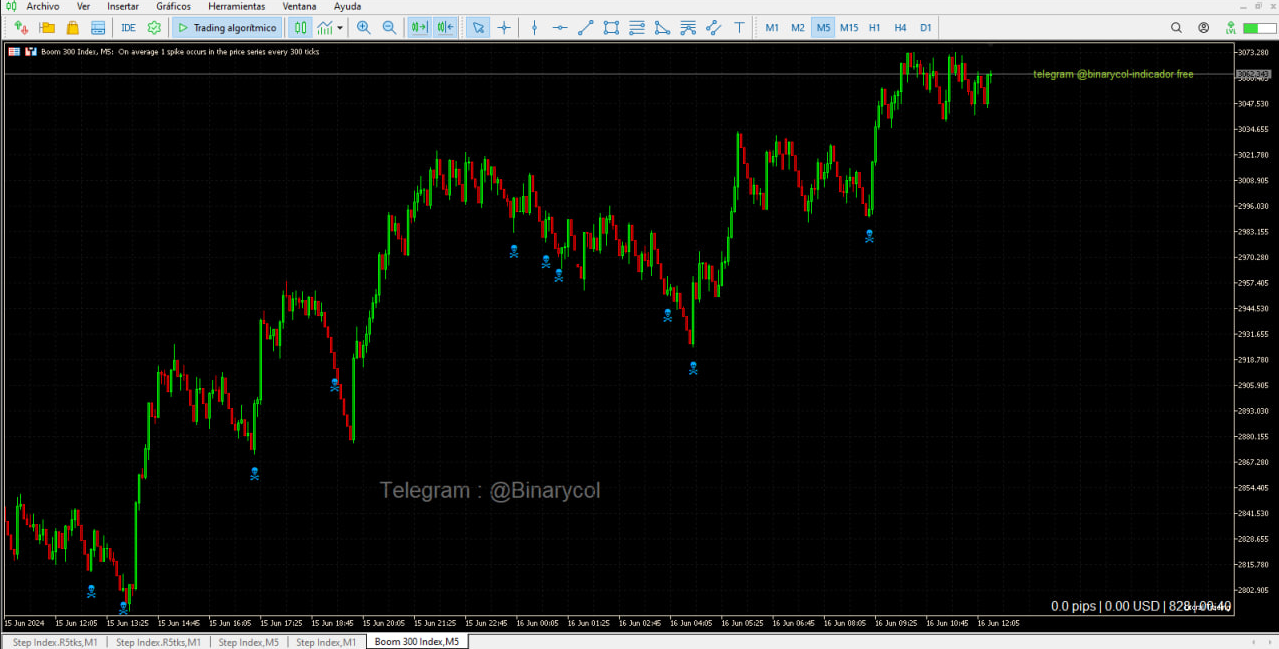The width and height of the screenshot is (1279, 649).
Task: Click the blue window panel toolbar icon
Action: coord(98,28)
